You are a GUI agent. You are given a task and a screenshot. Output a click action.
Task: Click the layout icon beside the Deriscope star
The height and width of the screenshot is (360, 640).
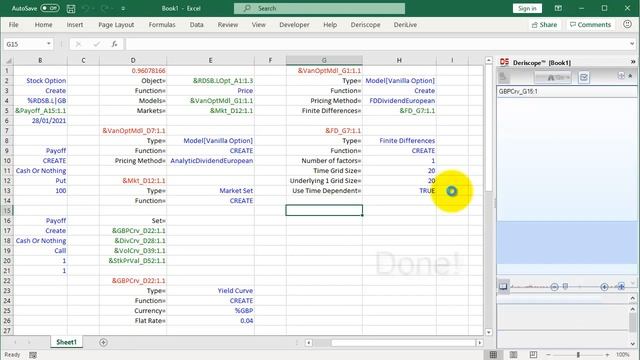coord(621,76)
